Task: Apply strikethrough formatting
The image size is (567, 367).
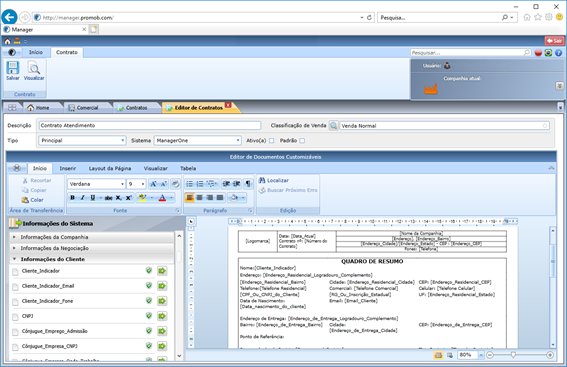Action: click(x=108, y=198)
